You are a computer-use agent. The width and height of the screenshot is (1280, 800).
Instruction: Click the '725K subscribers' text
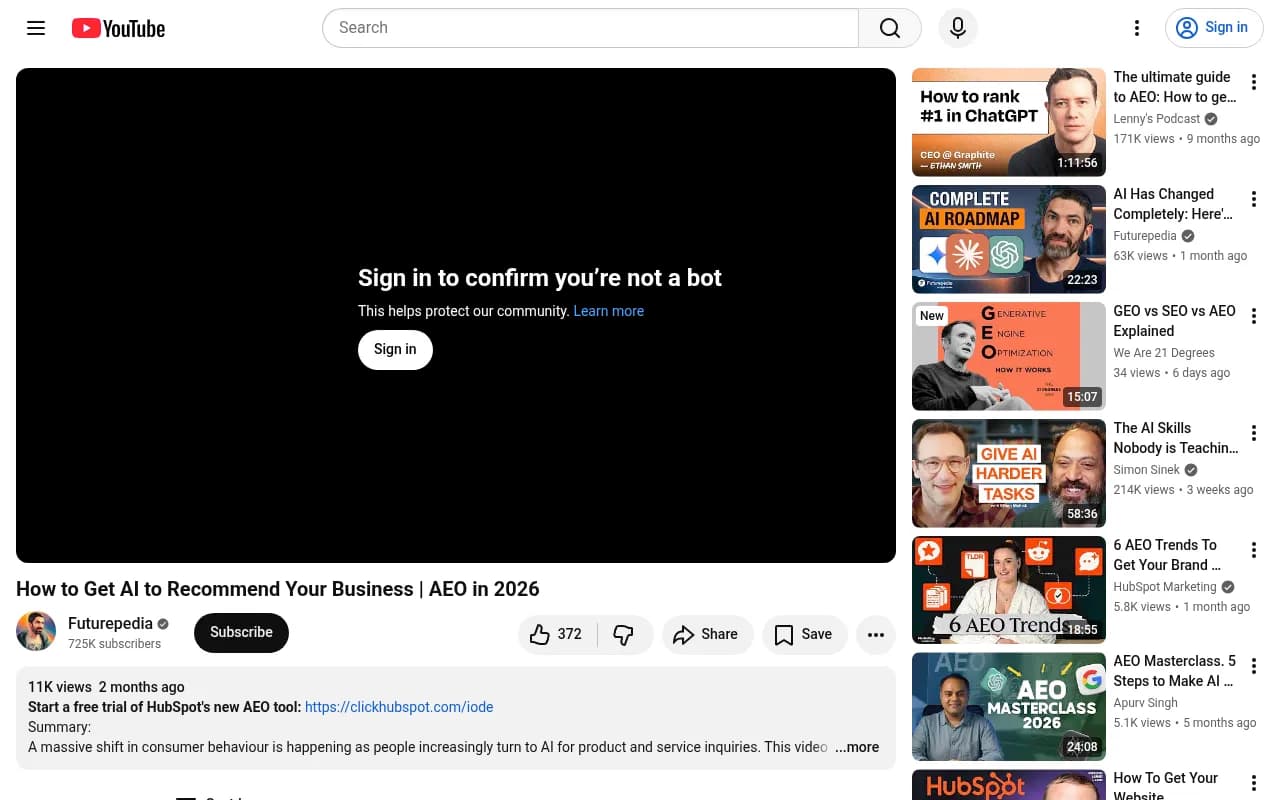coord(114,644)
